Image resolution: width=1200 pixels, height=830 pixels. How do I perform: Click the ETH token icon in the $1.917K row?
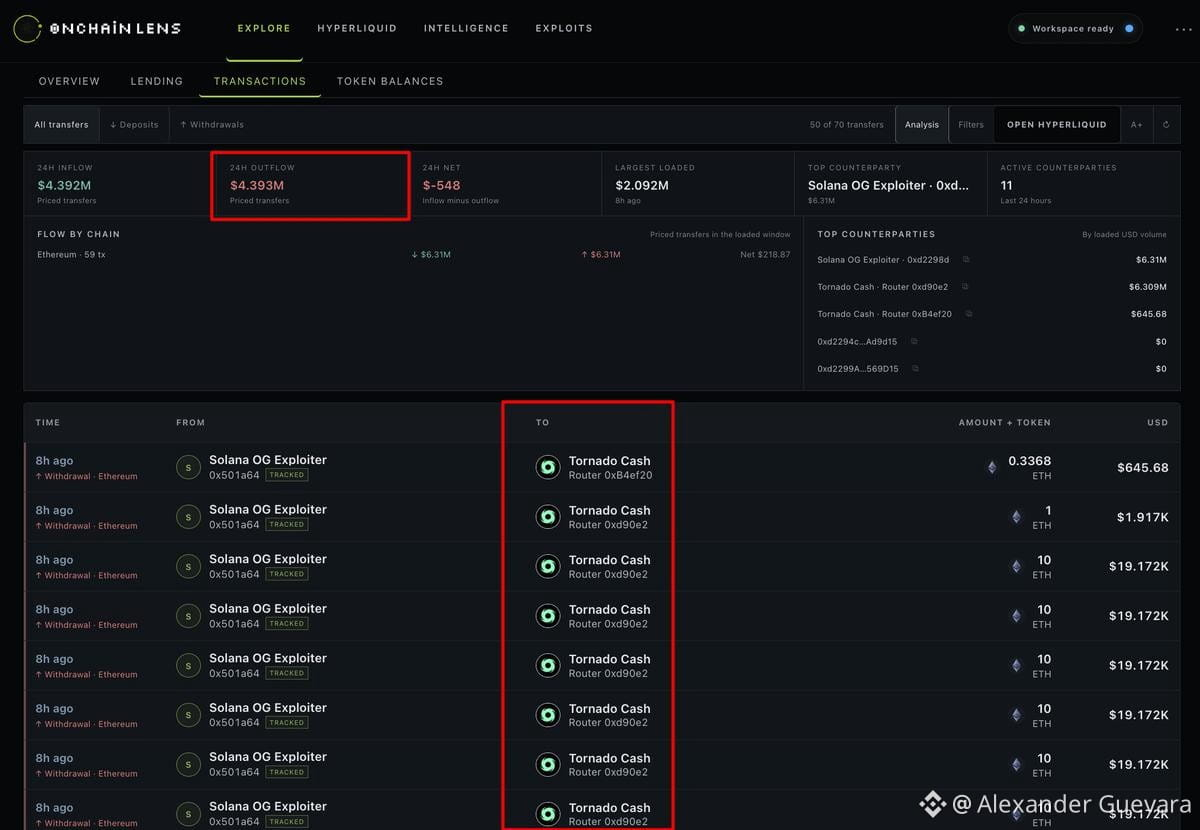1017,517
